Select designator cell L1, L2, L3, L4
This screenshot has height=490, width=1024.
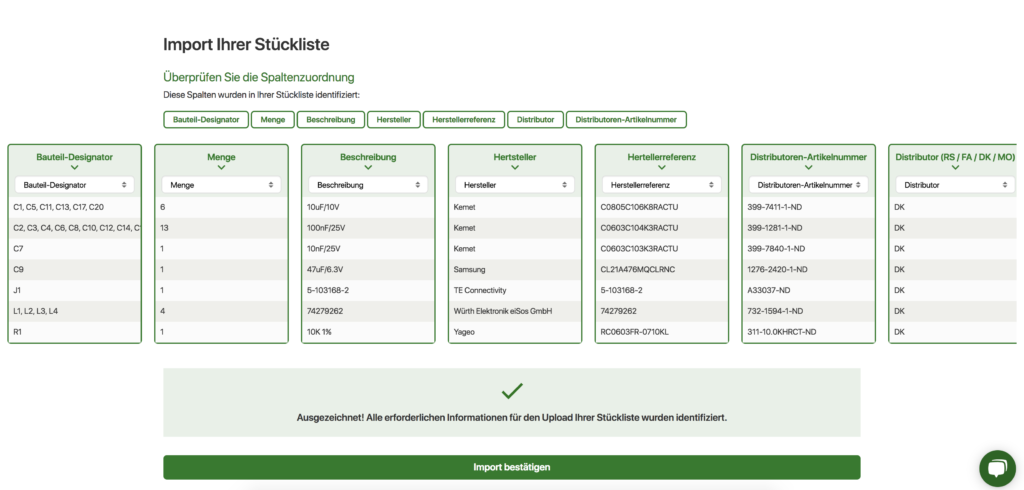coord(74,311)
